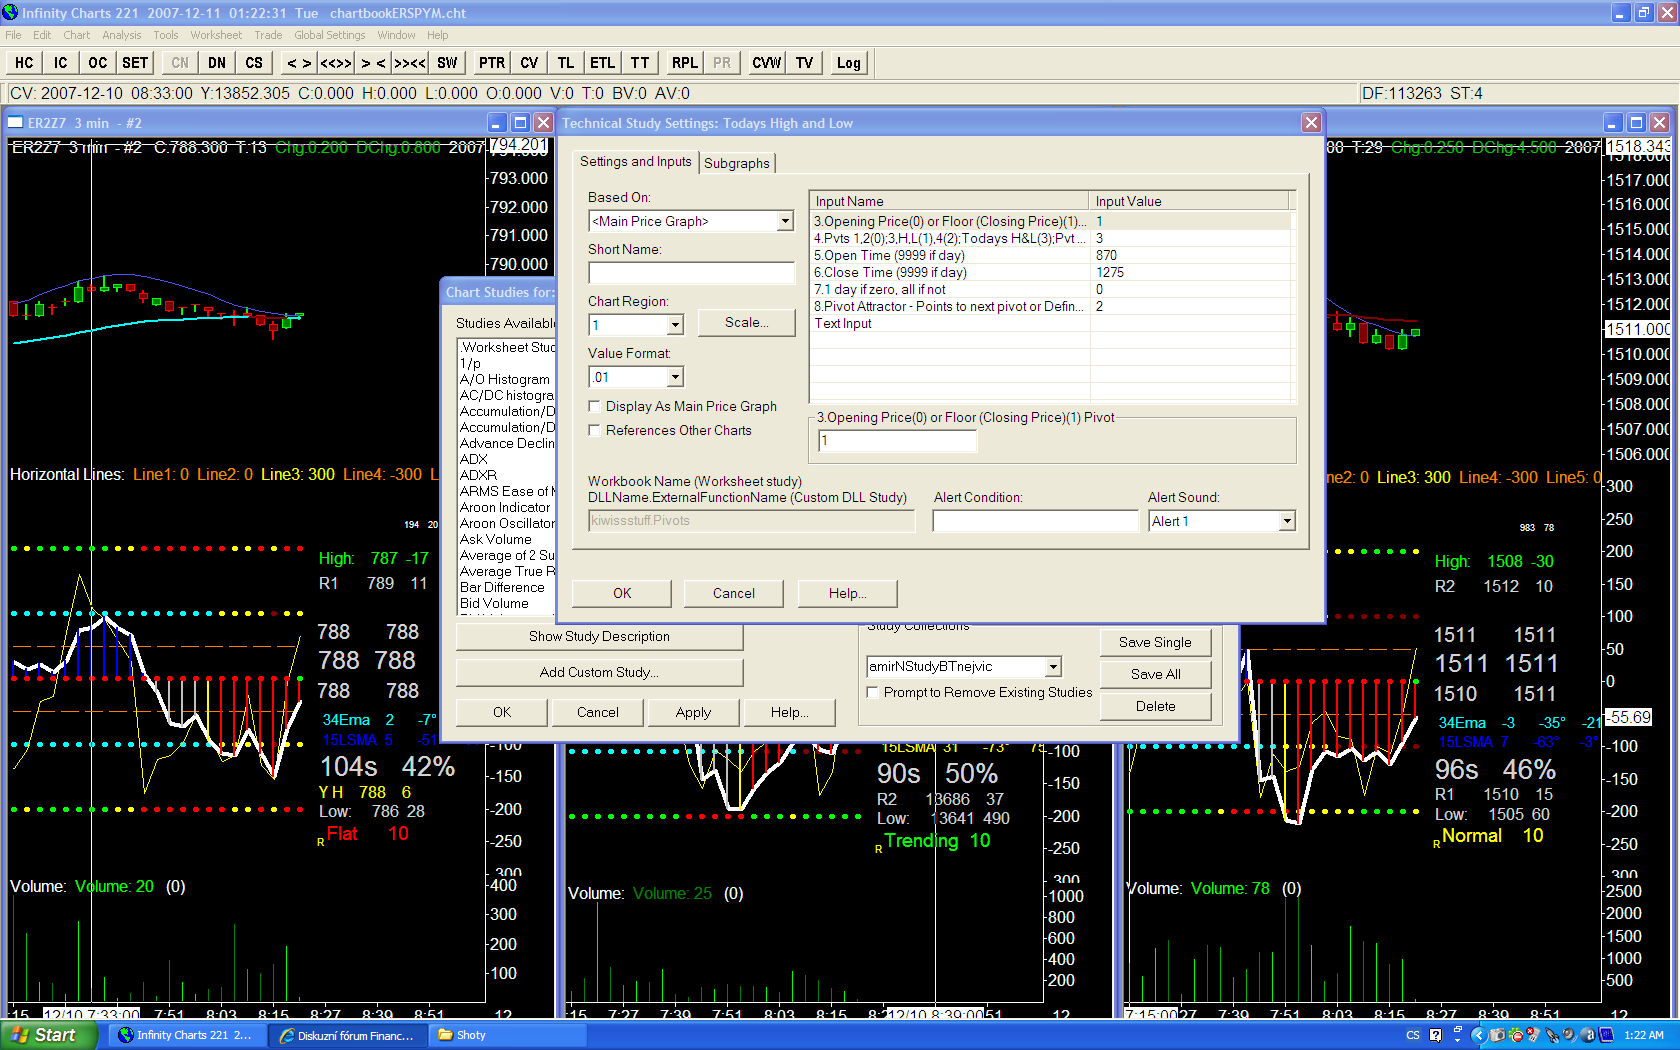The image size is (1680, 1050).
Task: Toggle Prompt to Remove Existing Studies
Action: coord(873,693)
